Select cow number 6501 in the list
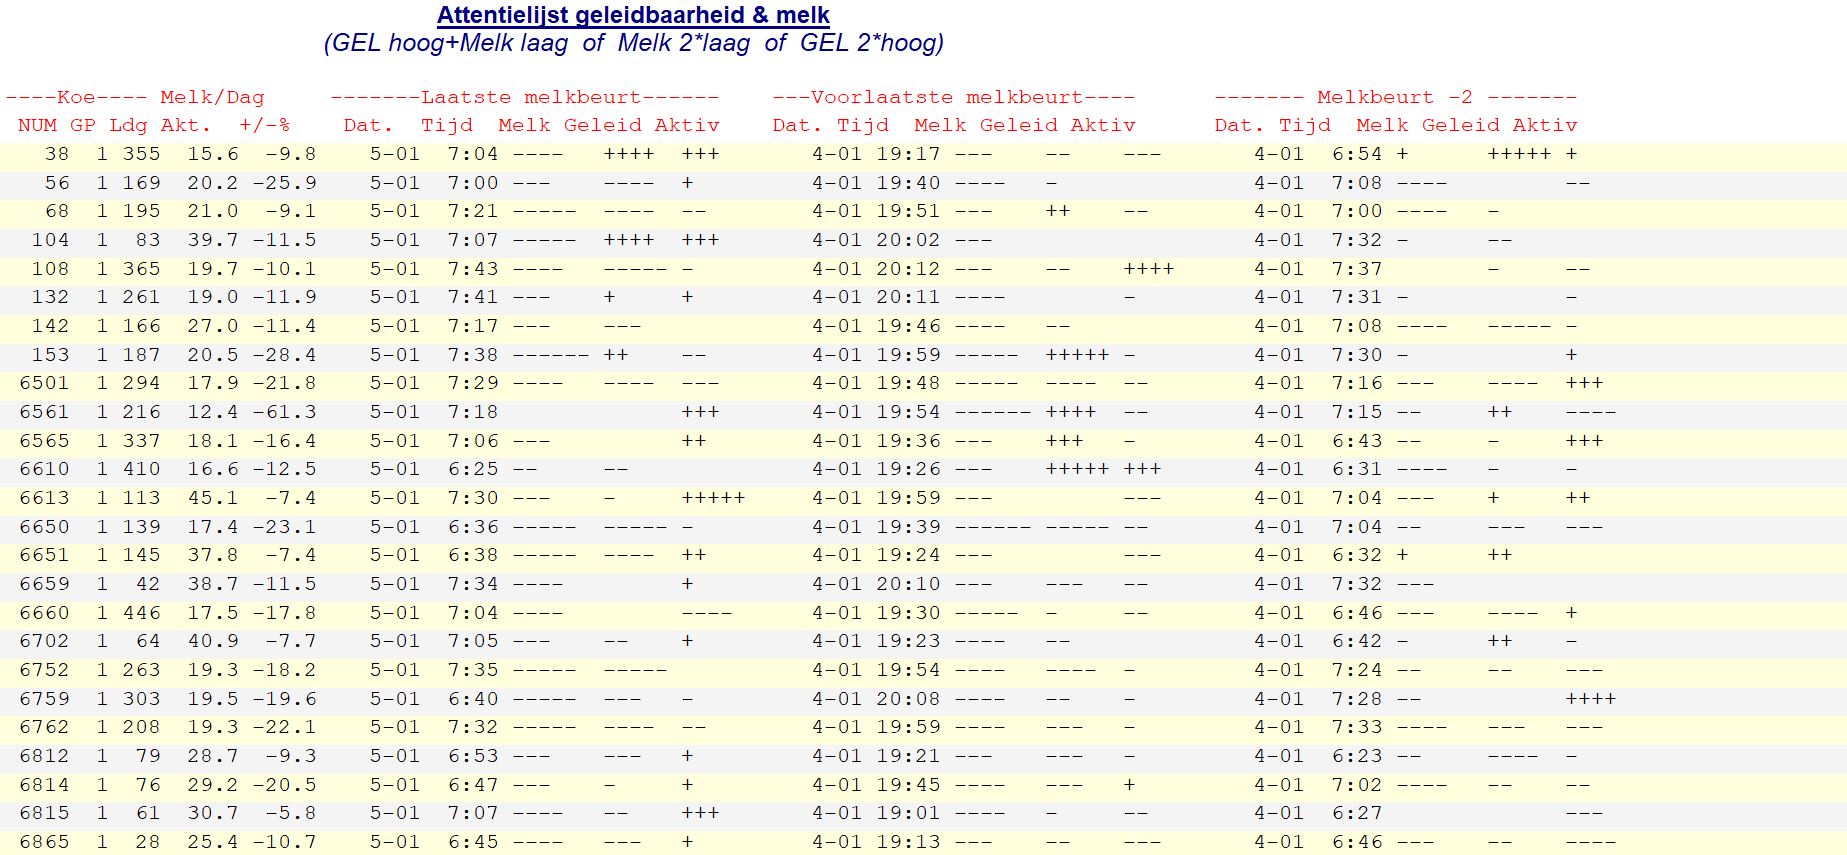This screenshot has width=1847, height=855. point(44,383)
